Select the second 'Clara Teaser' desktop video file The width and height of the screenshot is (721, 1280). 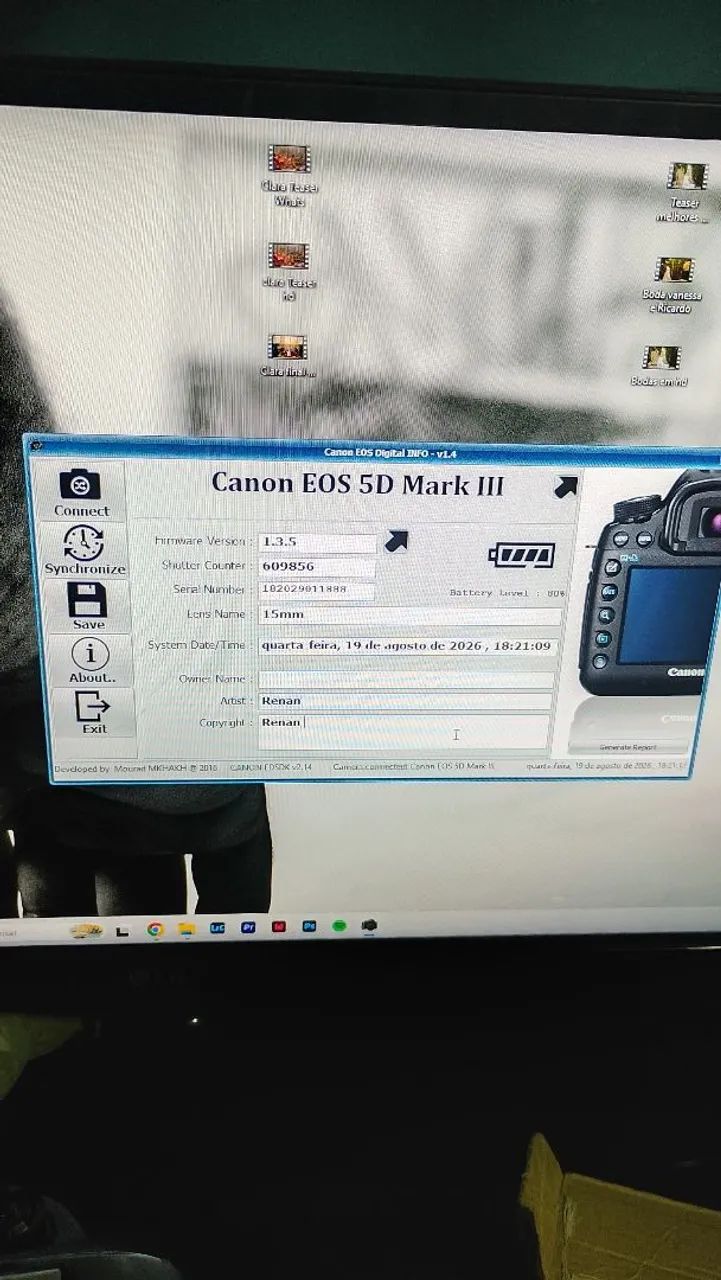(x=288, y=271)
